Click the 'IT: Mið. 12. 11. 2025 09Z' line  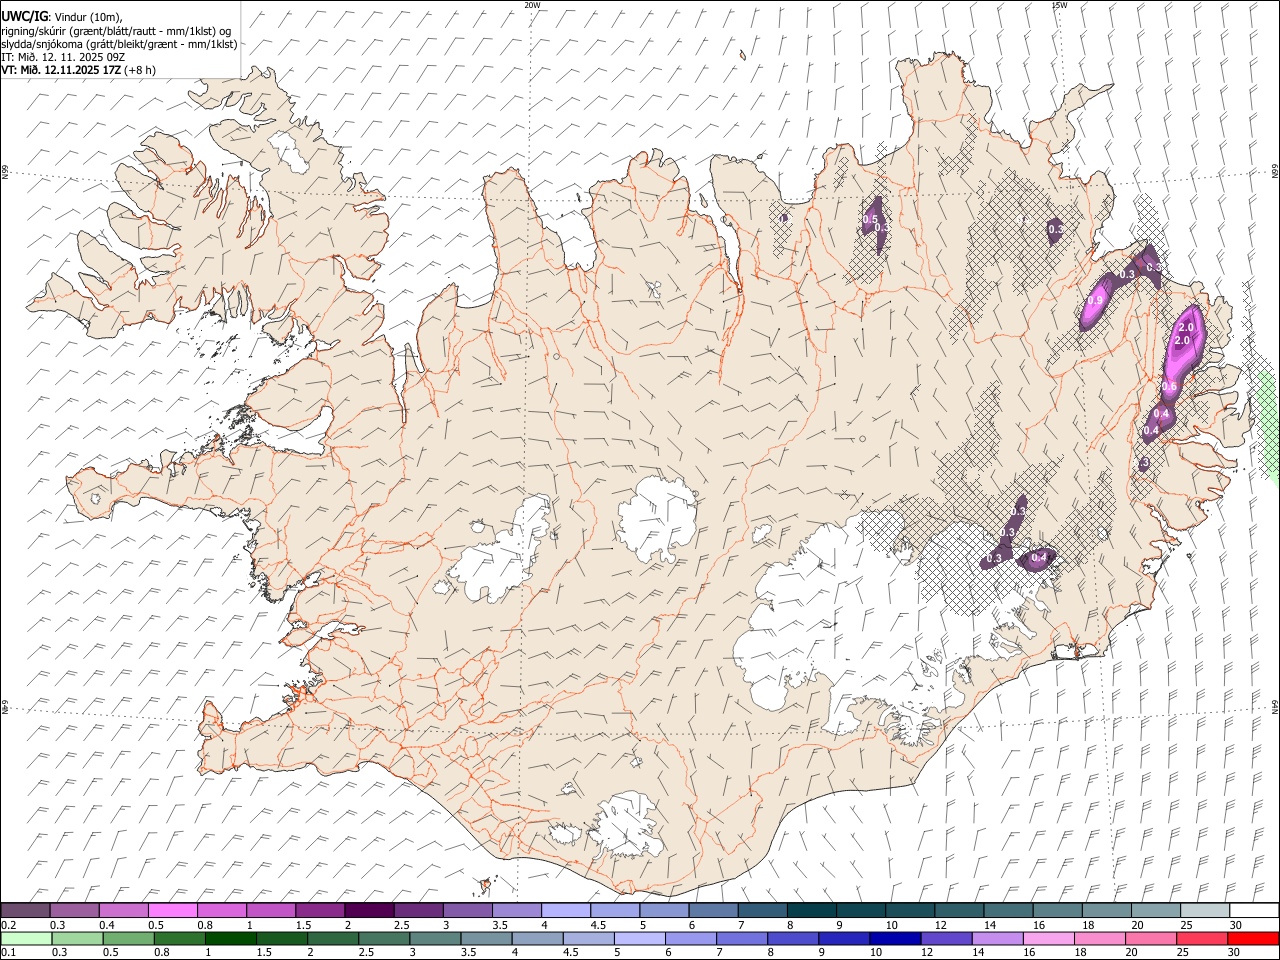point(63,57)
